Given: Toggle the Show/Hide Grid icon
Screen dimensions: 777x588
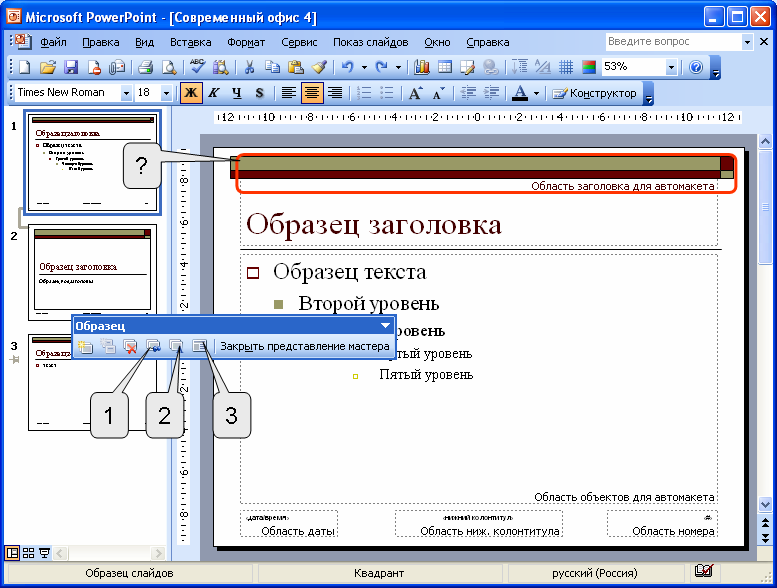Looking at the screenshot, I should click(565, 67).
